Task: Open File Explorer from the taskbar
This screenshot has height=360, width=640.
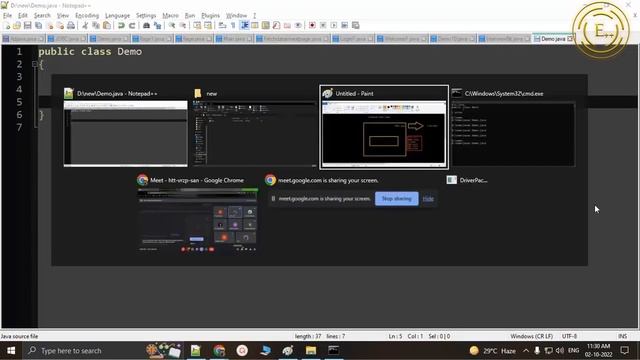Action: (x=311, y=351)
